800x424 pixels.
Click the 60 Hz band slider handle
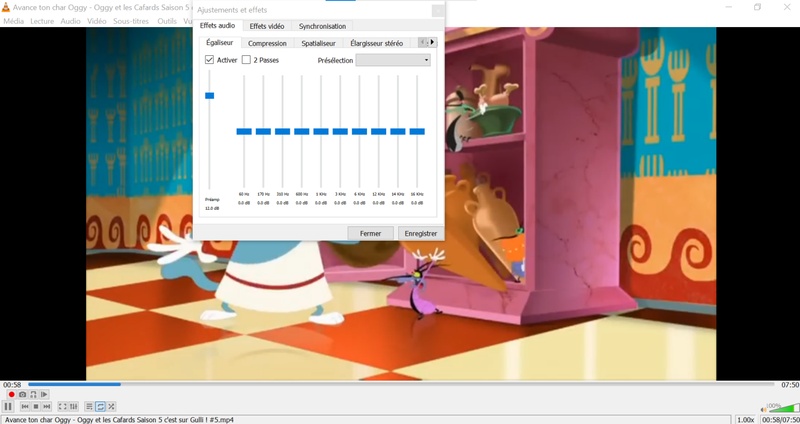click(x=244, y=131)
